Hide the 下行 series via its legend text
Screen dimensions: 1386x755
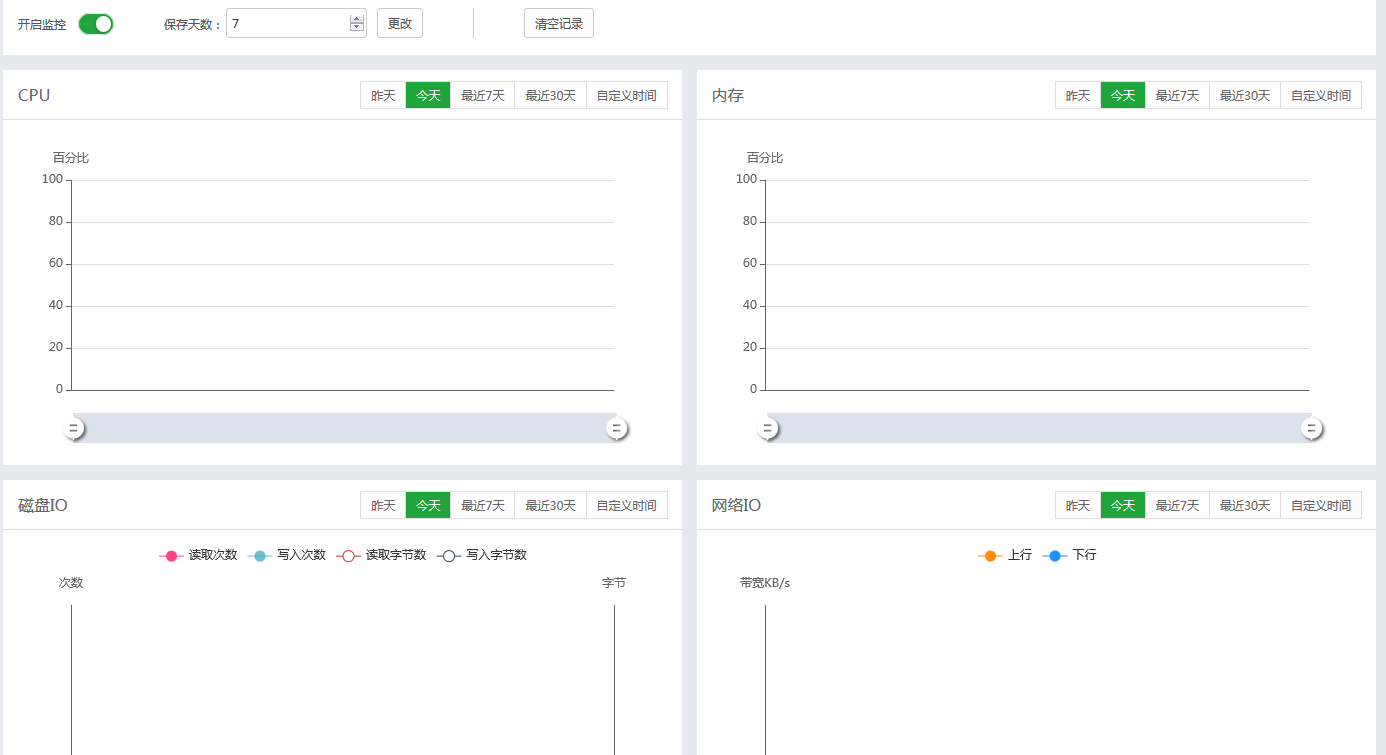click(x=1083, y=554)
